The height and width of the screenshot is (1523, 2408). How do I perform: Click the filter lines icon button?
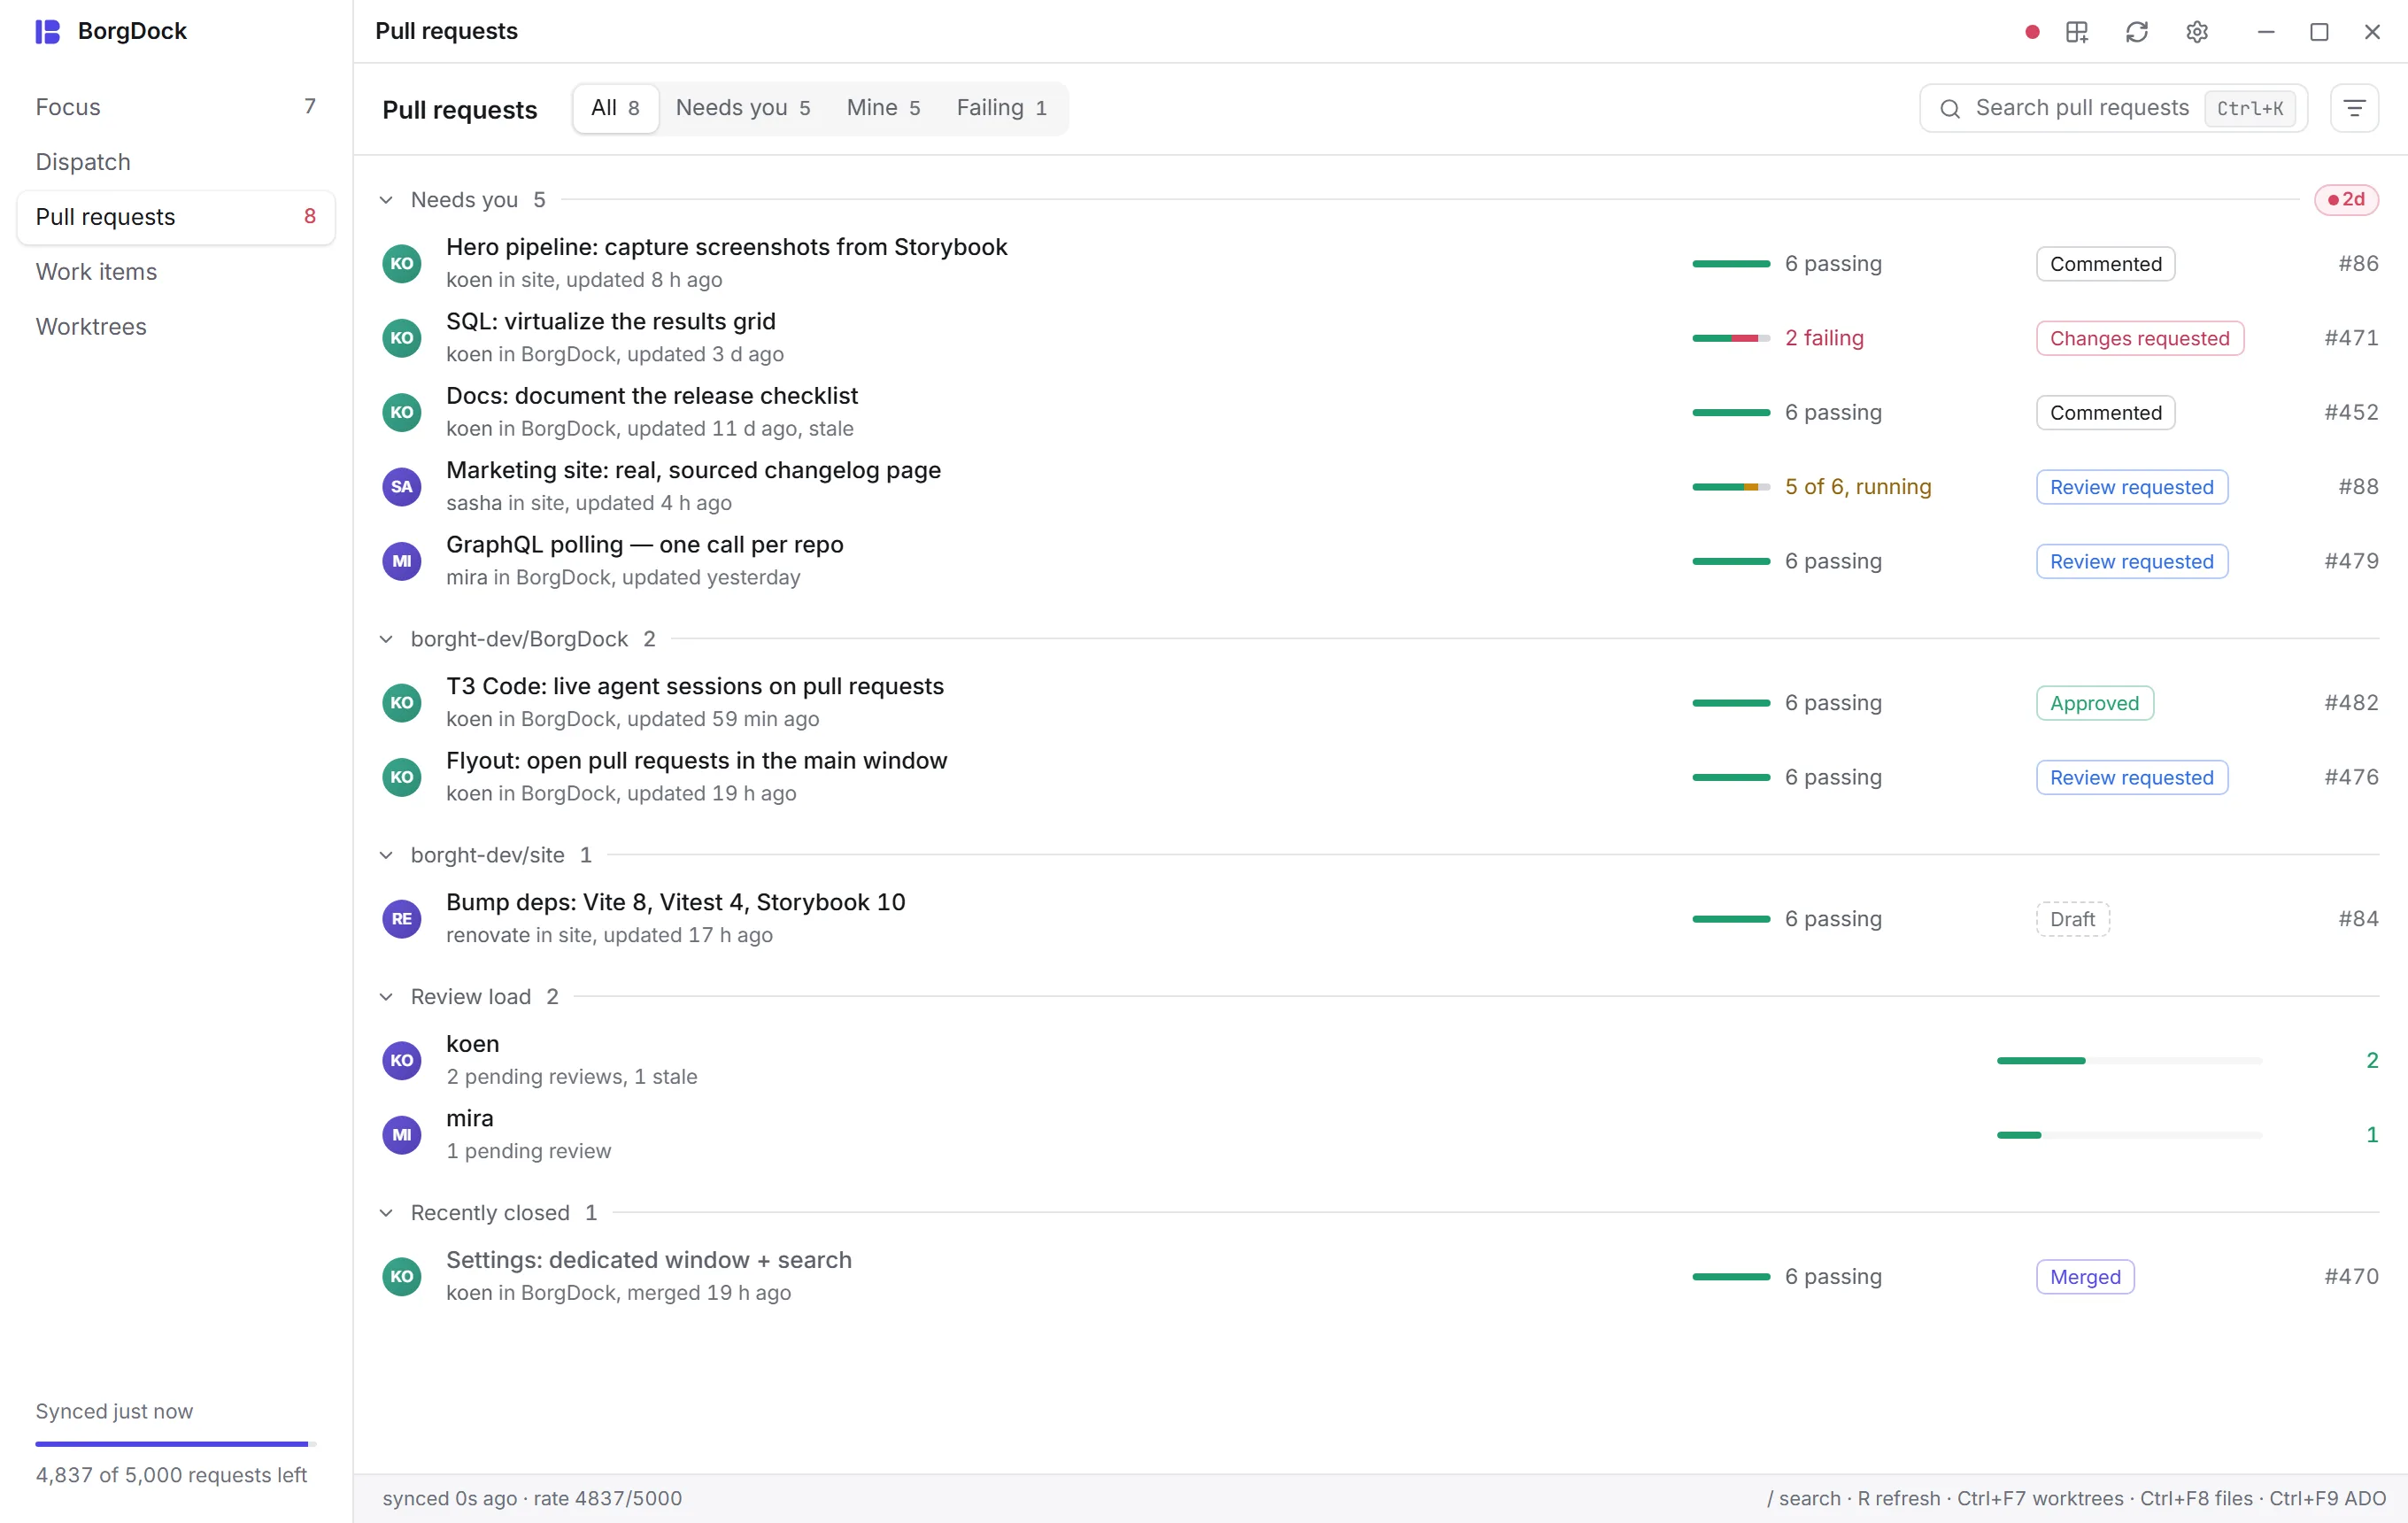coord(2355,108)
